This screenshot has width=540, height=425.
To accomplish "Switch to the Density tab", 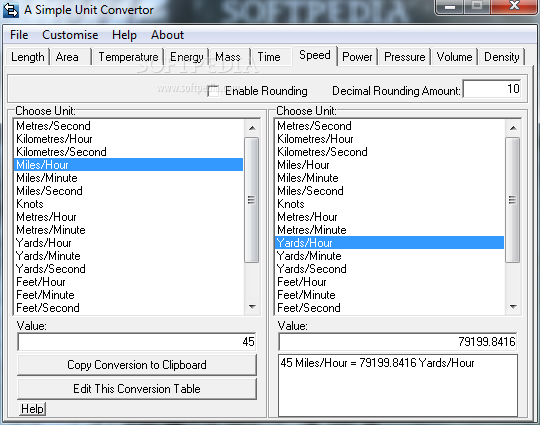I will point(501,57).
